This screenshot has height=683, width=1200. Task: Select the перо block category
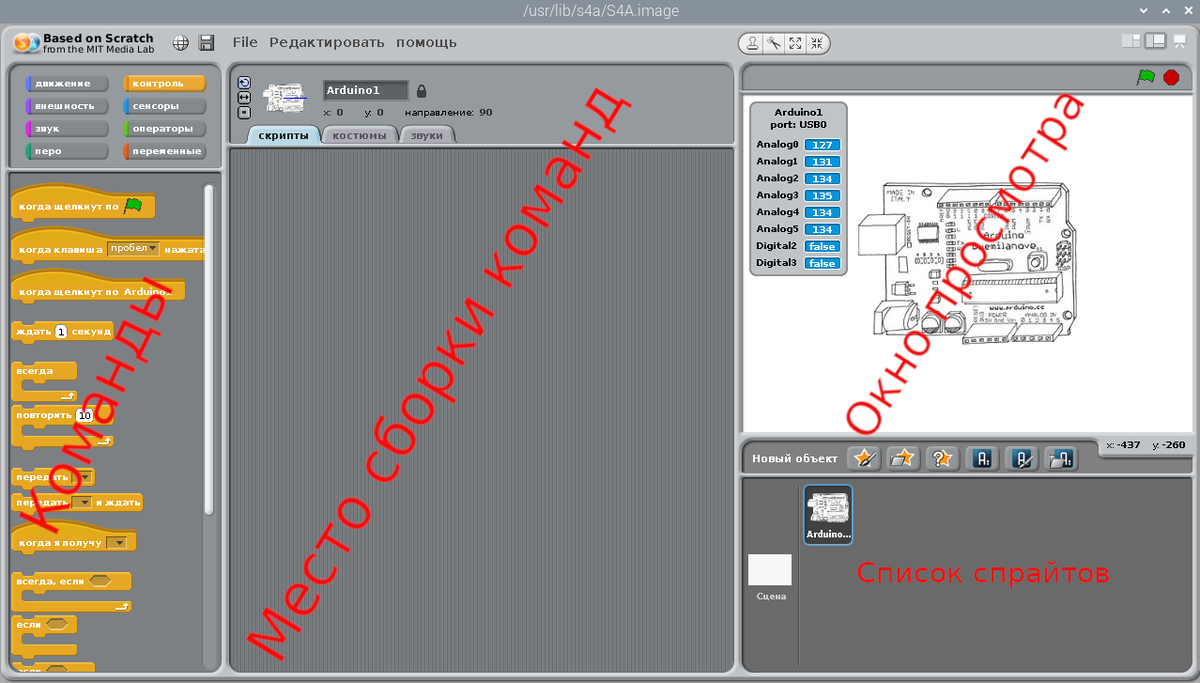coord(67,151)
